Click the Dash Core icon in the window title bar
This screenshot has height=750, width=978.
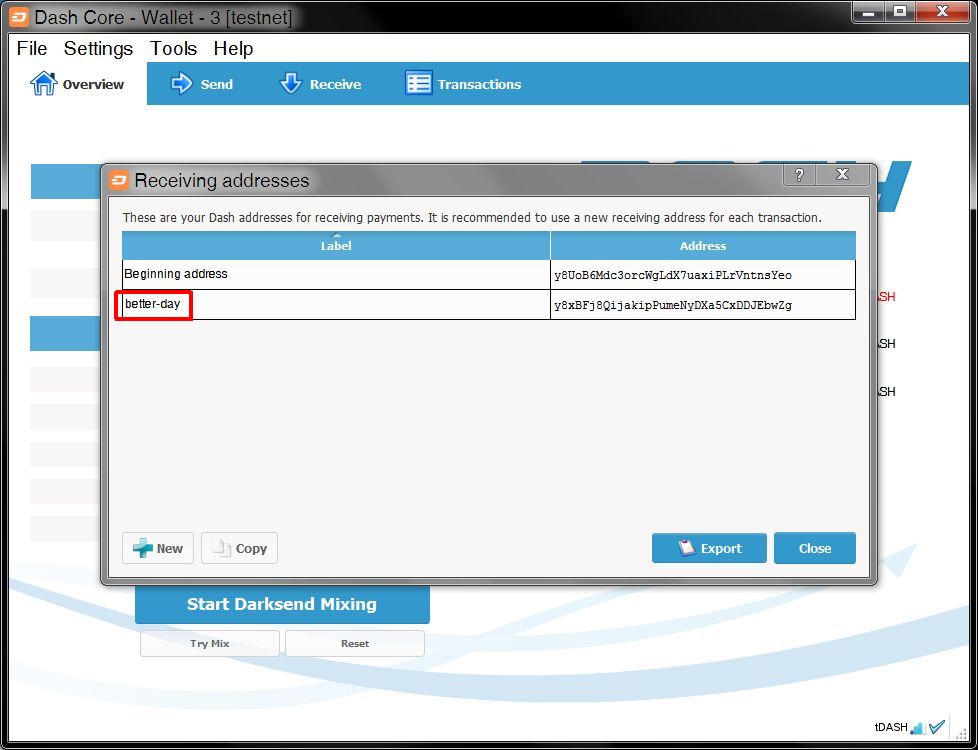pyautogui.click(x=19, y=17)
